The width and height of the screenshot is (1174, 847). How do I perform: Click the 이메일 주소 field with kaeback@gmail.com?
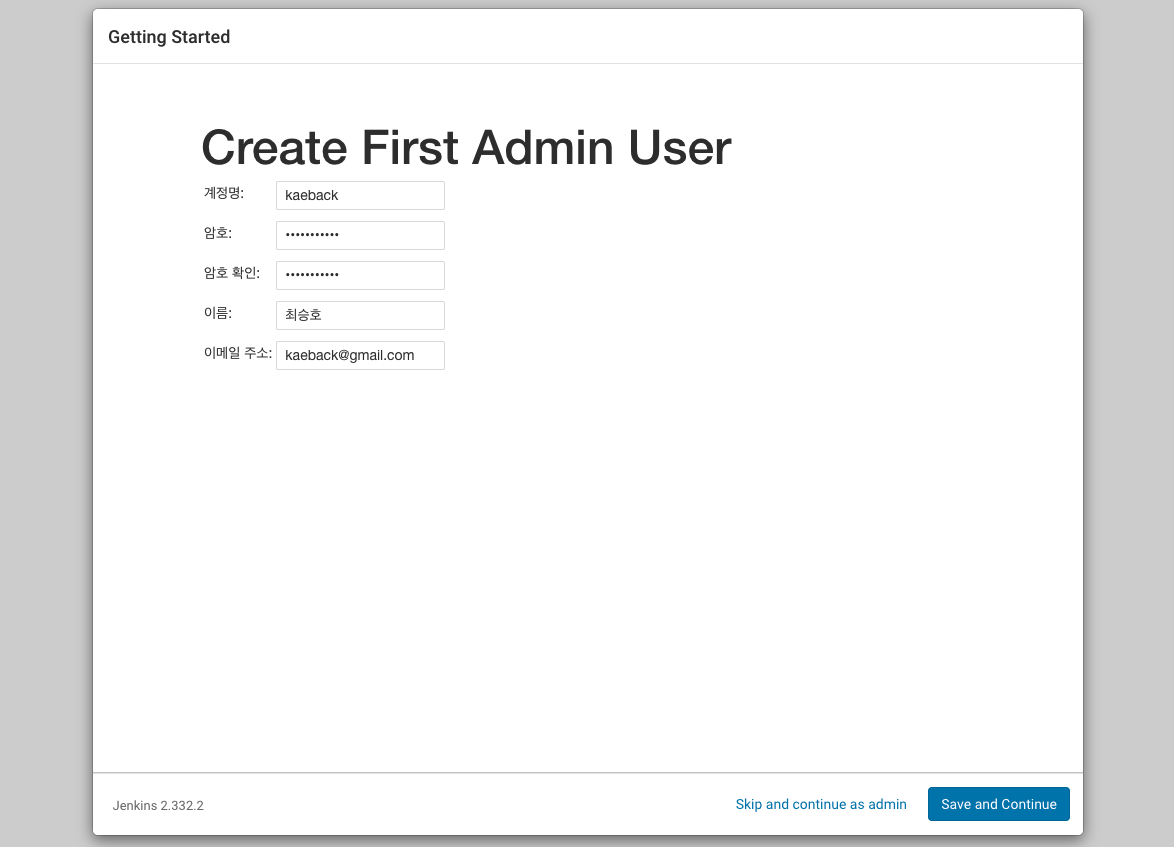360,356
